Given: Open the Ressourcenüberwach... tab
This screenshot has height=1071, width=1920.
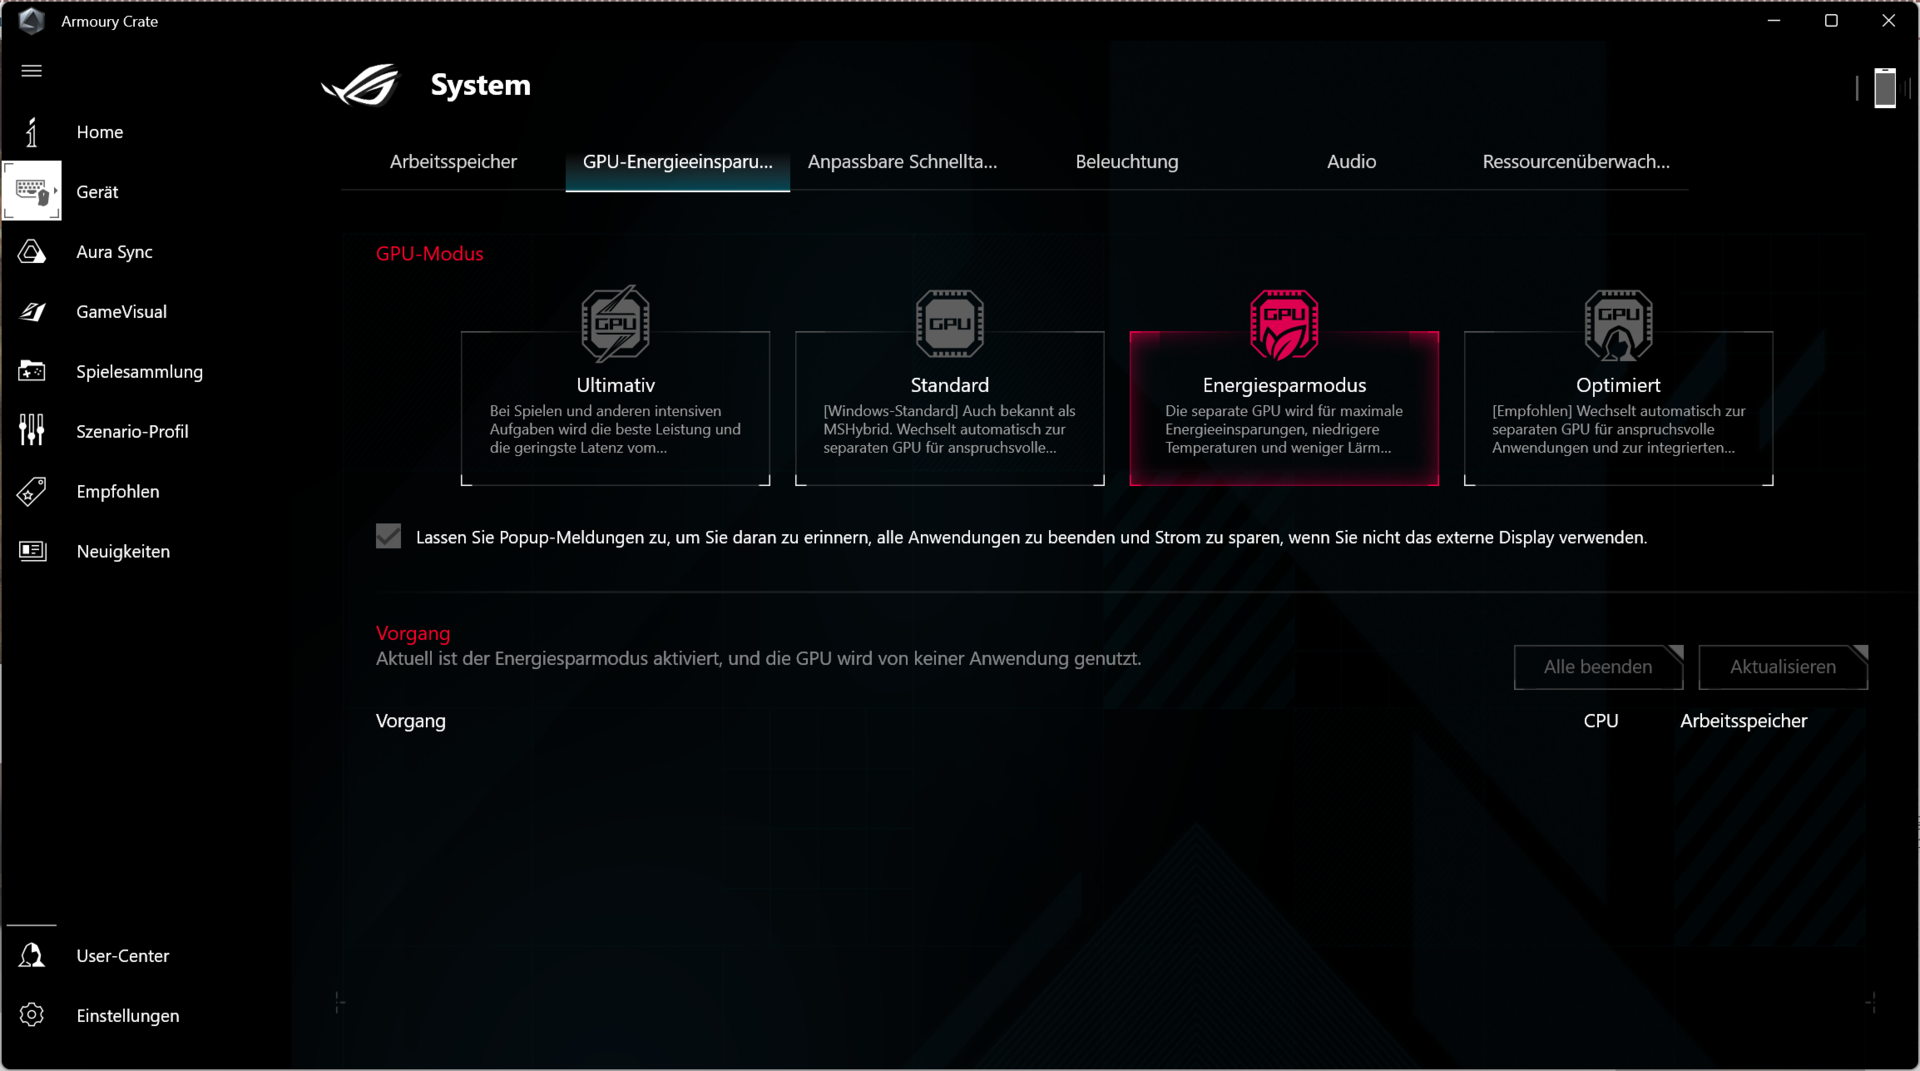Looking at the screenshot, I should point(1576,162).
